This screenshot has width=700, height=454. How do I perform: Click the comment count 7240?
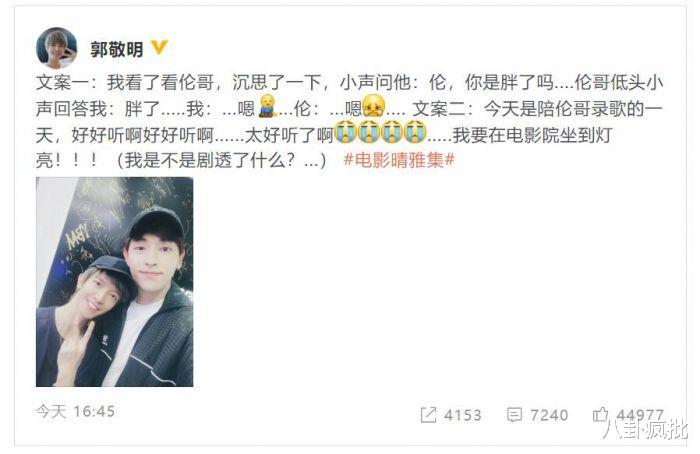point(549,415)
